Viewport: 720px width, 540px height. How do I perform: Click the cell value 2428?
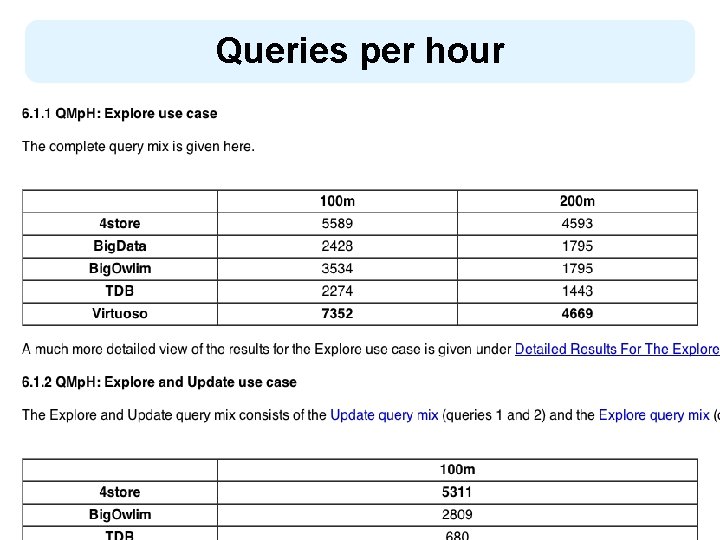(x=337, y=246)
